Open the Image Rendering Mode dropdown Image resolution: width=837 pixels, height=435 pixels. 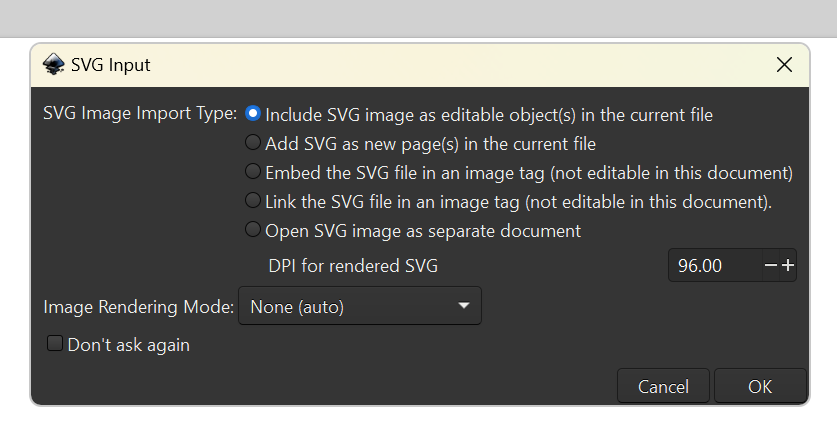pos(360,306)
